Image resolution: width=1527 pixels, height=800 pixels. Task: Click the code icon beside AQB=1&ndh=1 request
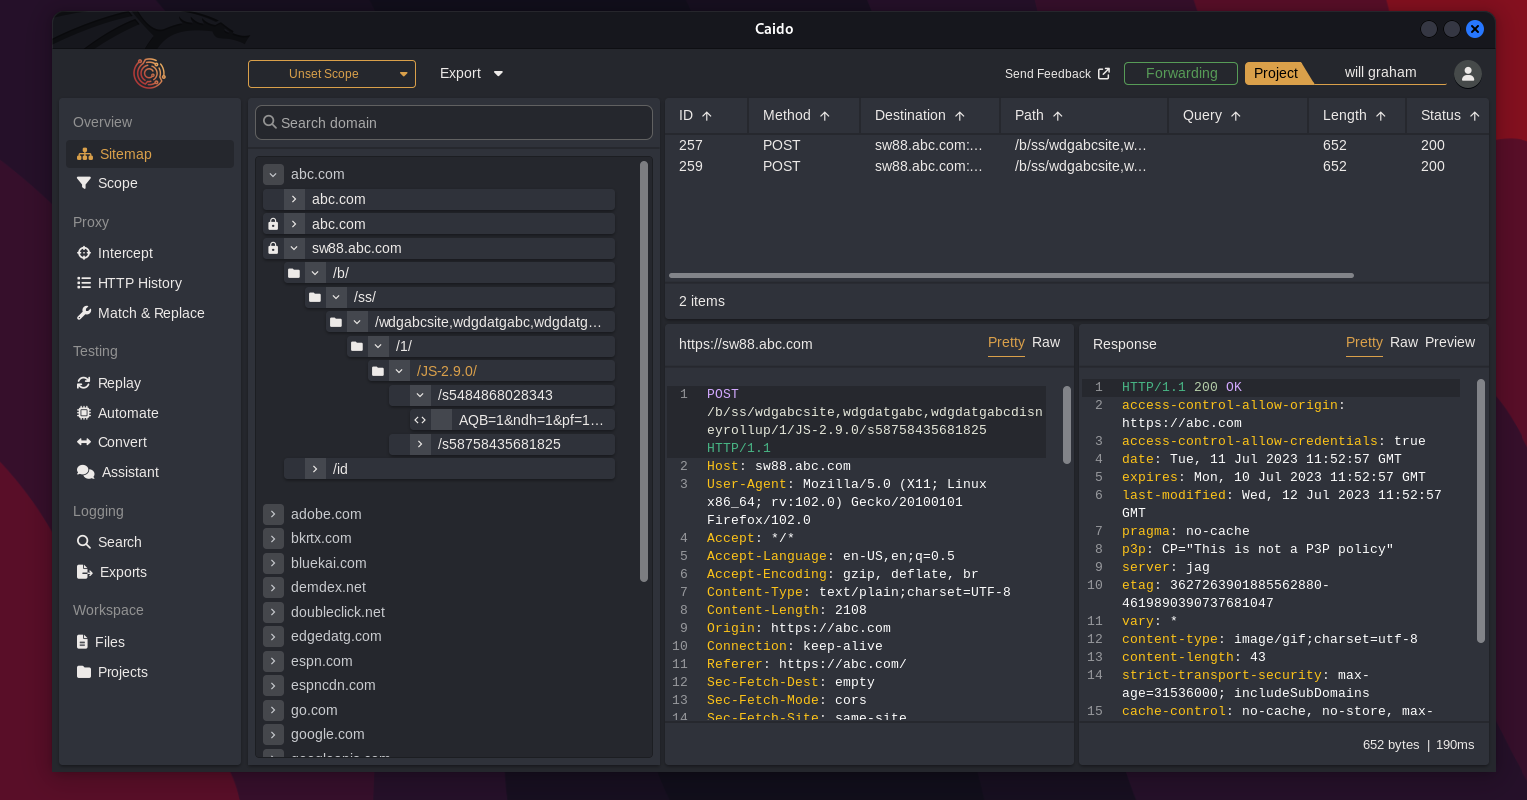tap(420, 420)
